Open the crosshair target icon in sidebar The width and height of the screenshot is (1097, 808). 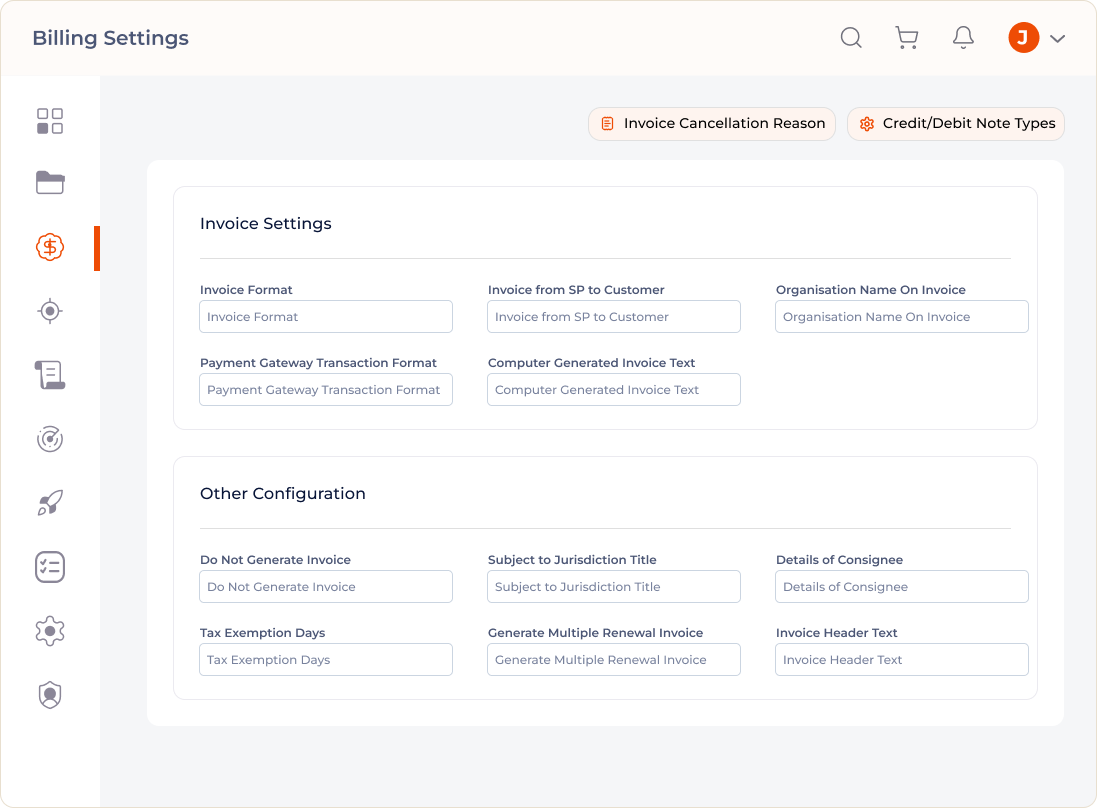click(50, 311)
